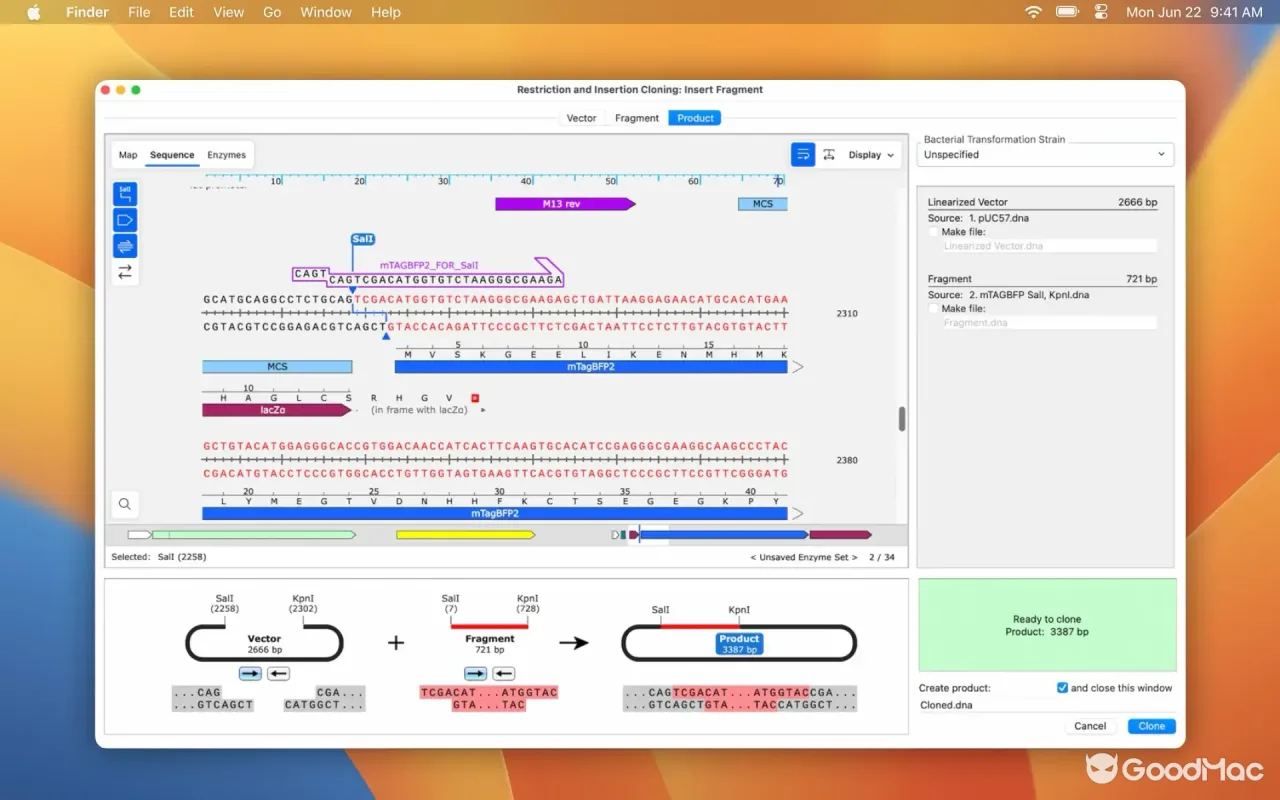This screenshot has height=800, width=1280.
Task: Select the green feature arrow in the minimap
Action: click(254, 535)
